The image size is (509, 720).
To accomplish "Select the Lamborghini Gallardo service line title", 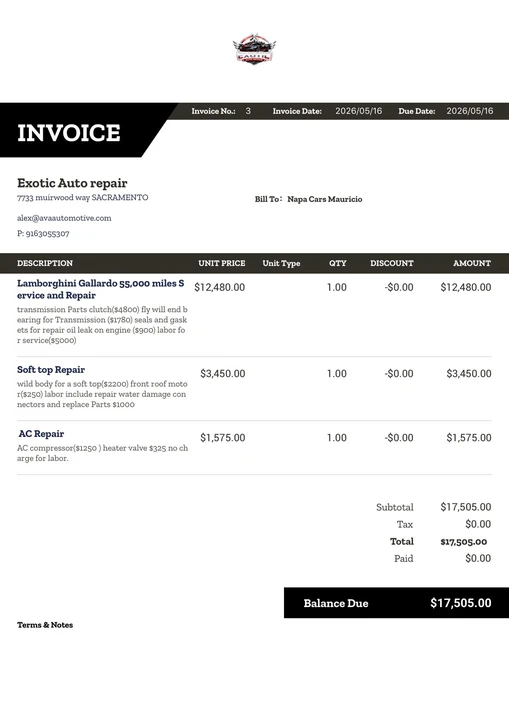I will click(x=101, y=289).
